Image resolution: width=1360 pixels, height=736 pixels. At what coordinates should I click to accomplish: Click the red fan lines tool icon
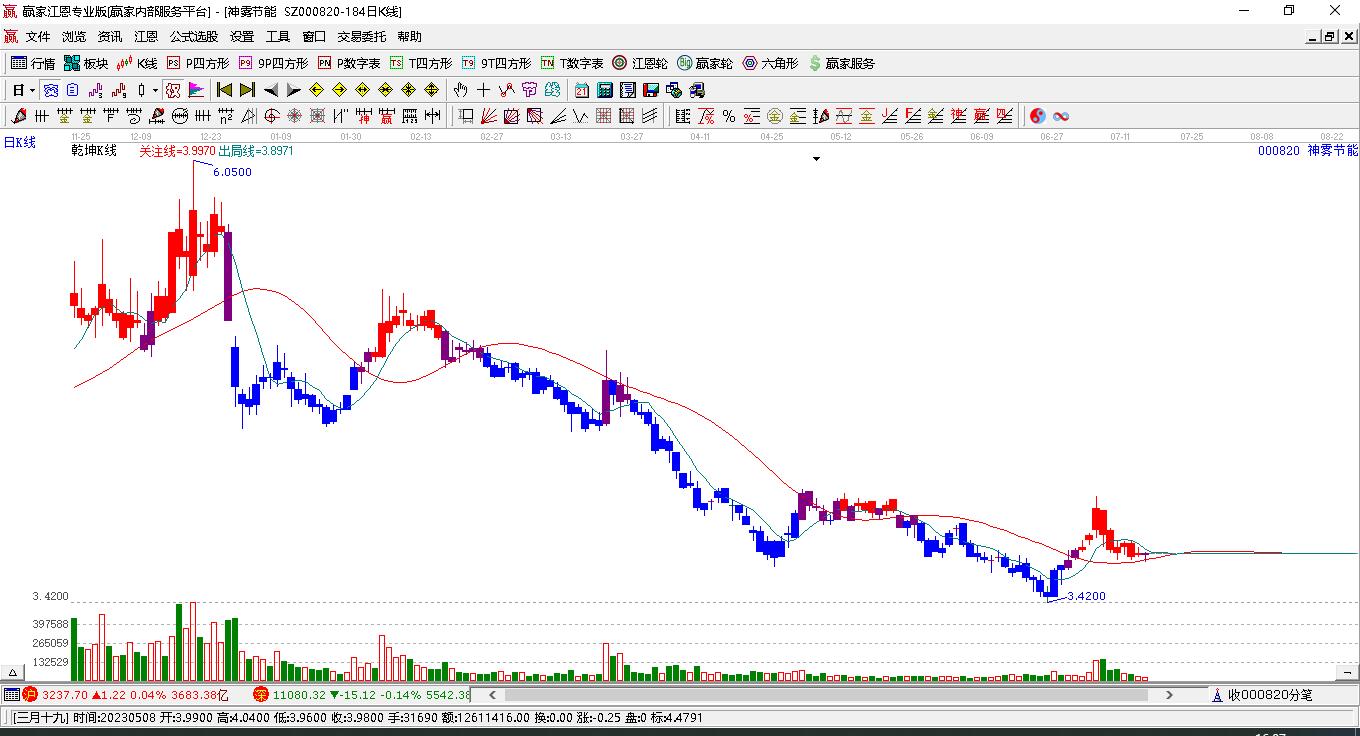(x=489, y=116)
